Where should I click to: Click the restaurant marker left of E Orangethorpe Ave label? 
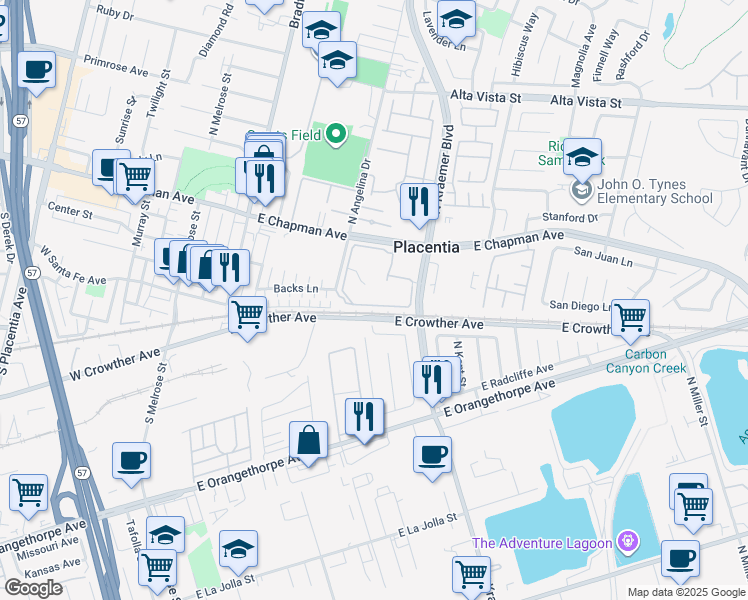pyautogui.click(x=364, y=416)
